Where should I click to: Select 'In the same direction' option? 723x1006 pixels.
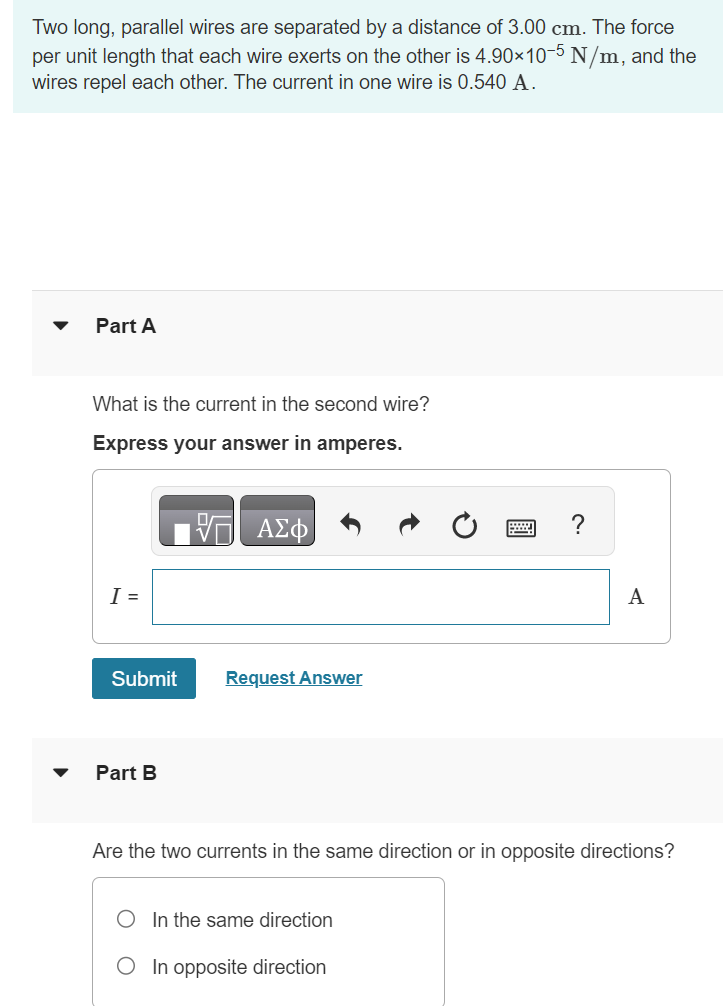pyautogui.click(x=126, y=919)
